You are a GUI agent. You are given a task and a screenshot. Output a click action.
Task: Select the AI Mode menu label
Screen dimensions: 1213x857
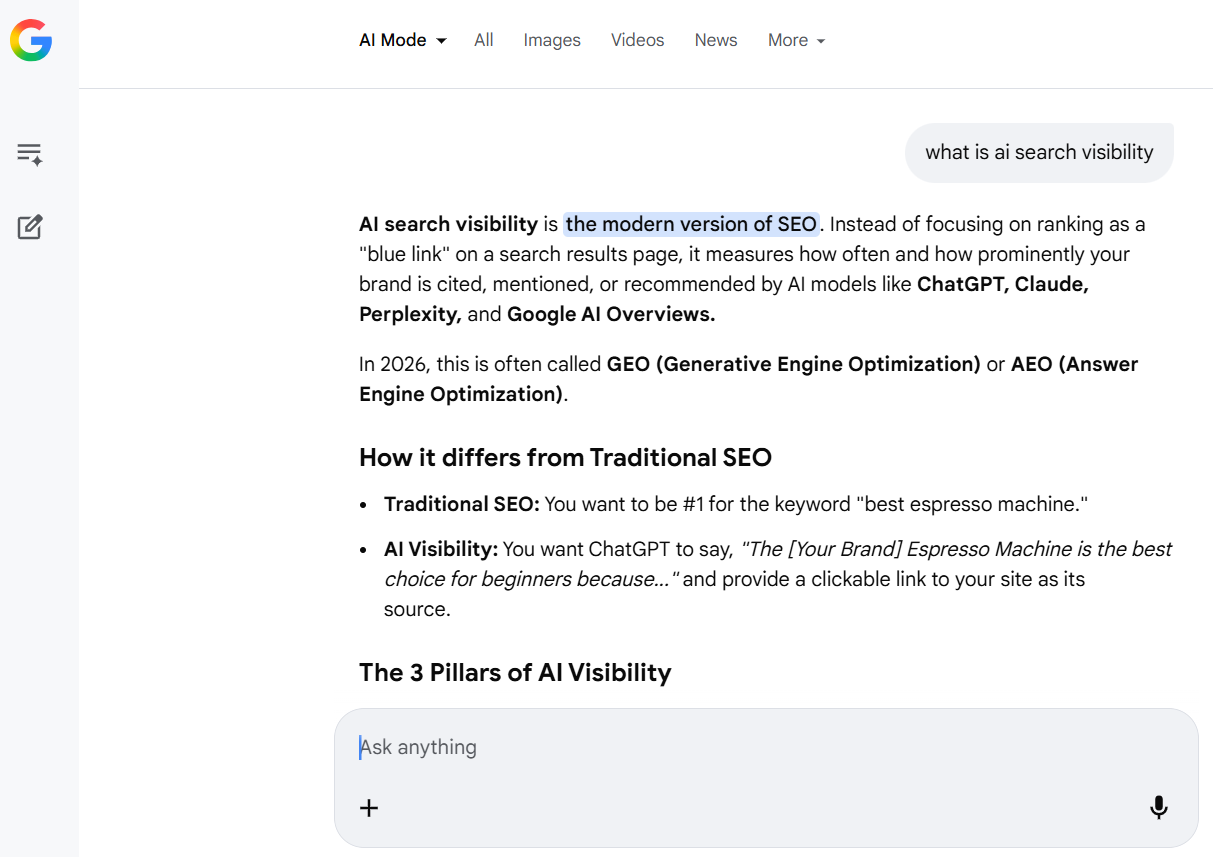click(x=393, y=40)
